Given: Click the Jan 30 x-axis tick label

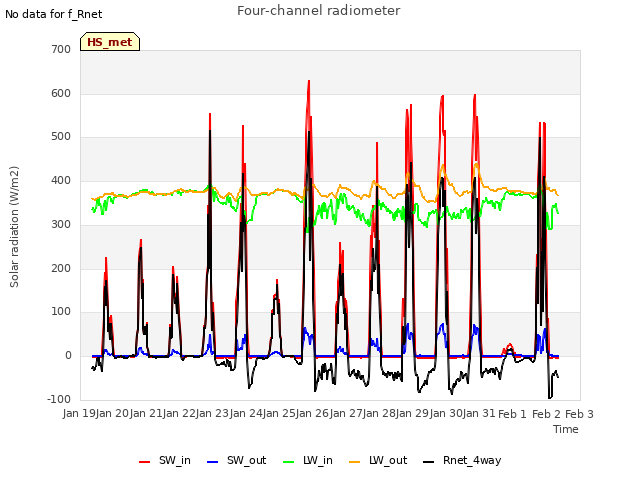Looking at the screenshot, I should (446, 414).
